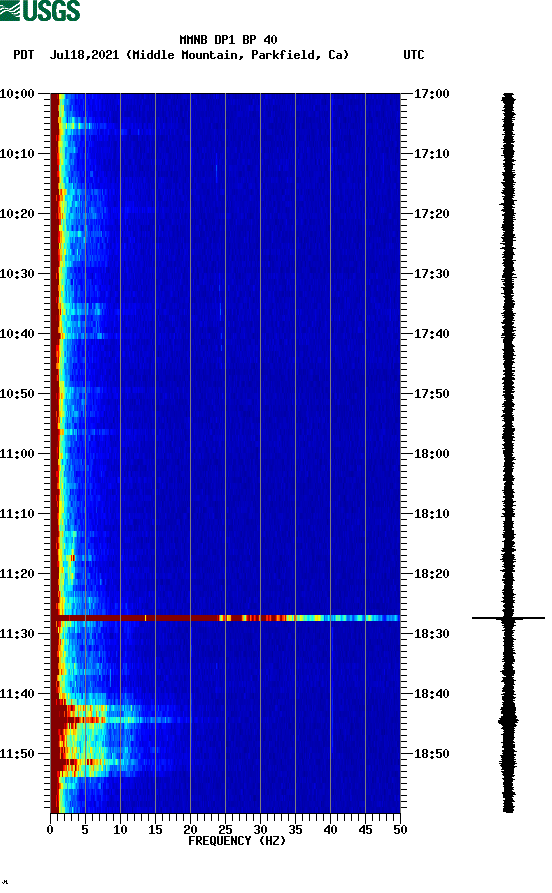Click the 10:50 PDT time label

point(17,394)
